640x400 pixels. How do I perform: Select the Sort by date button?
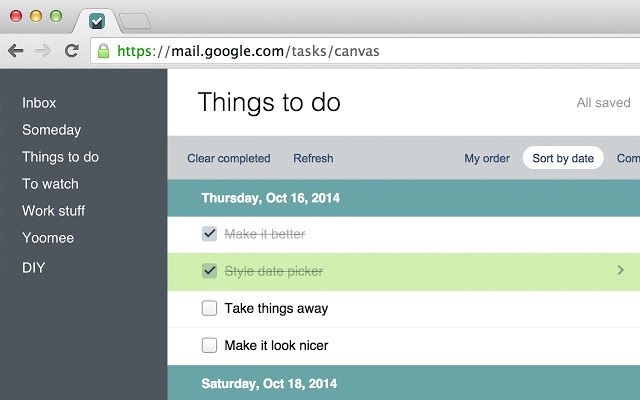point(563,158)
